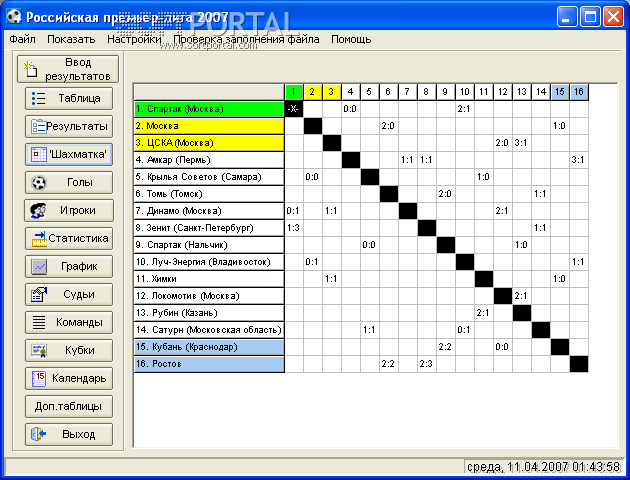630x480 pixels.
Task: Click the lines icon on Команды button
Action: [39, 323]
